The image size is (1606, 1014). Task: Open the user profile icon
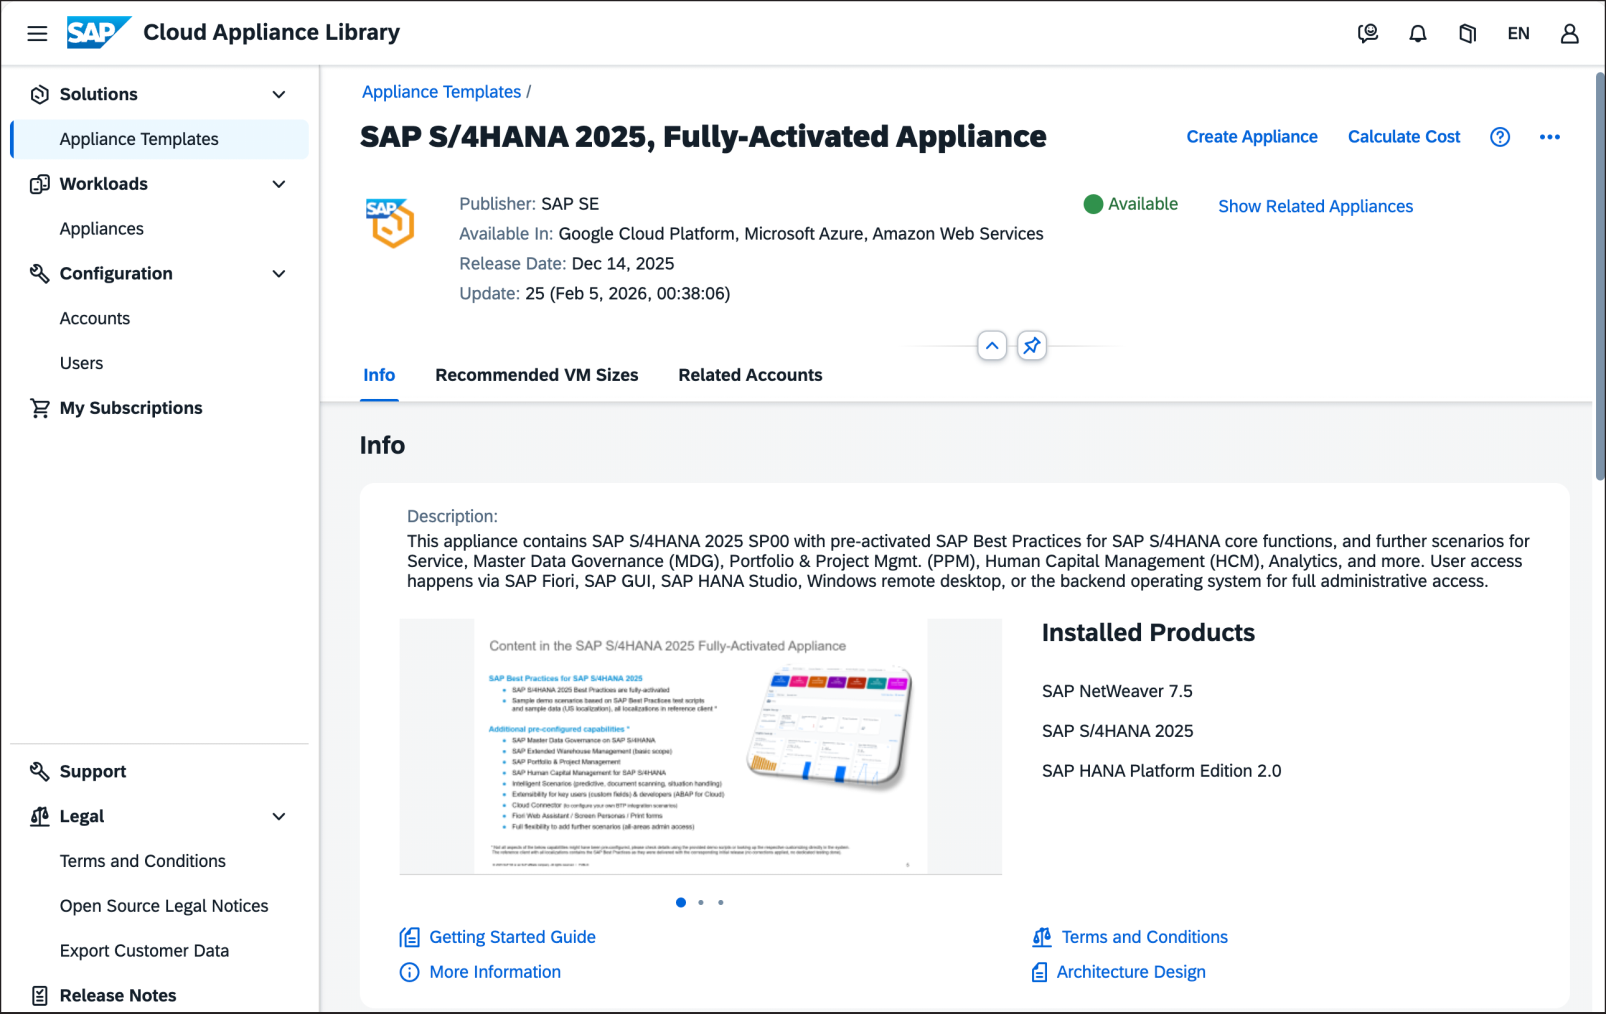[x=1570, y=33]
